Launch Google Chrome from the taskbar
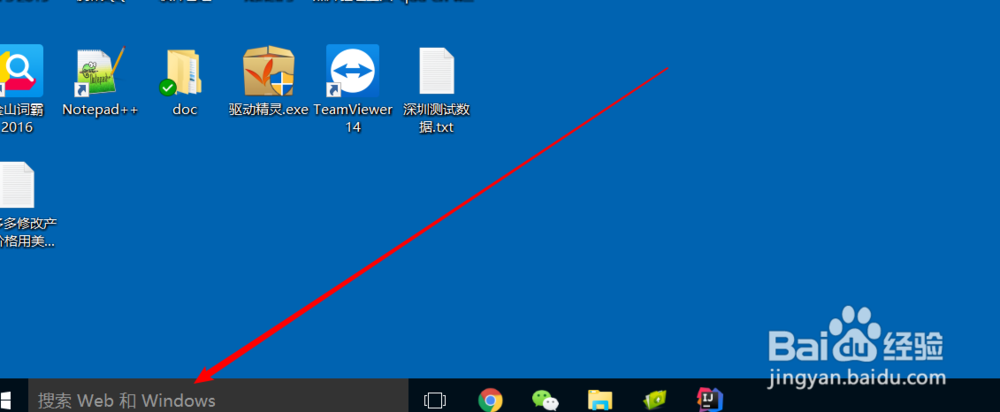 [490, 401]
